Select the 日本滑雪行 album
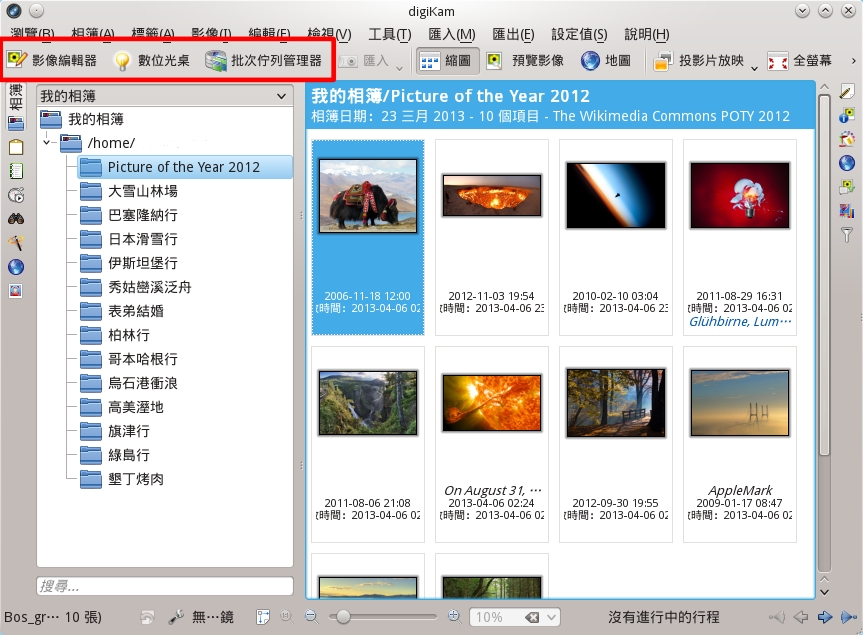The width and height of the screenshot is (863, 635). [129, 239]
